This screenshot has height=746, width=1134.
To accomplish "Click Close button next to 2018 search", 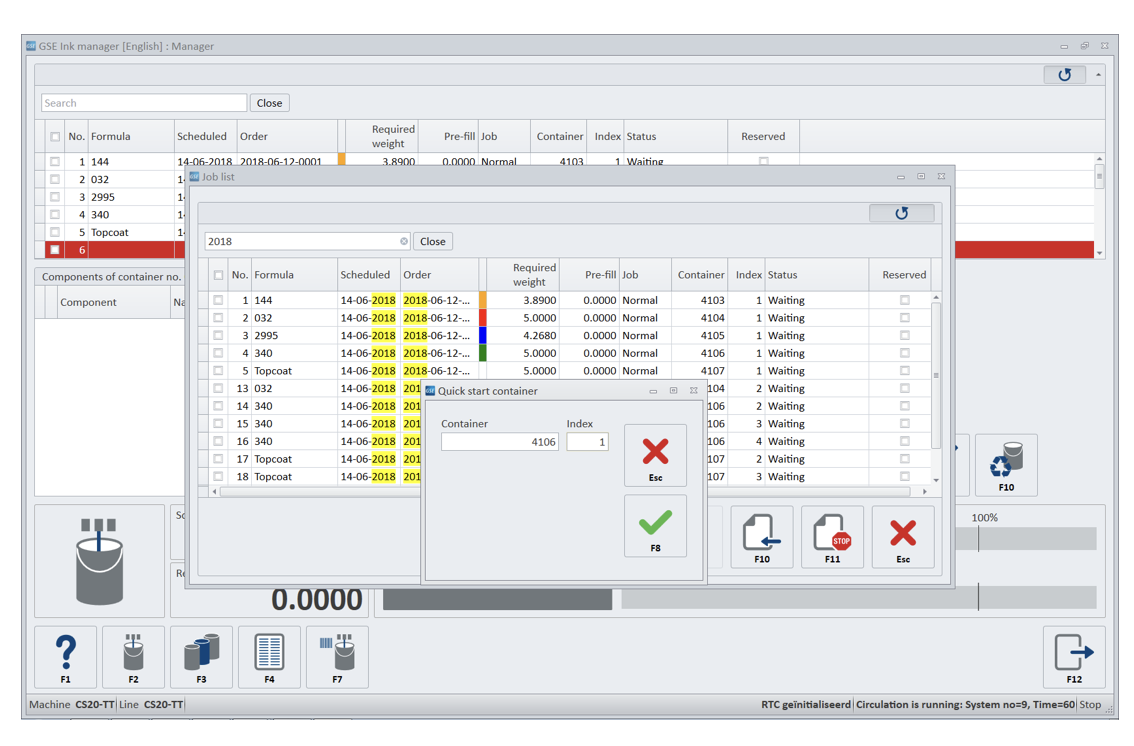I will coord(433,241).
